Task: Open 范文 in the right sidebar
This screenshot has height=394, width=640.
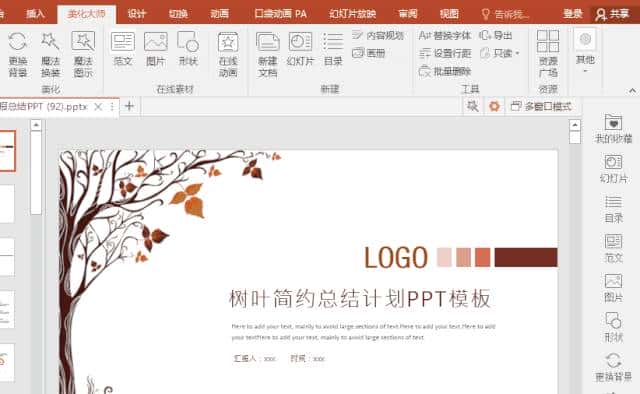Action: (613, 248)
